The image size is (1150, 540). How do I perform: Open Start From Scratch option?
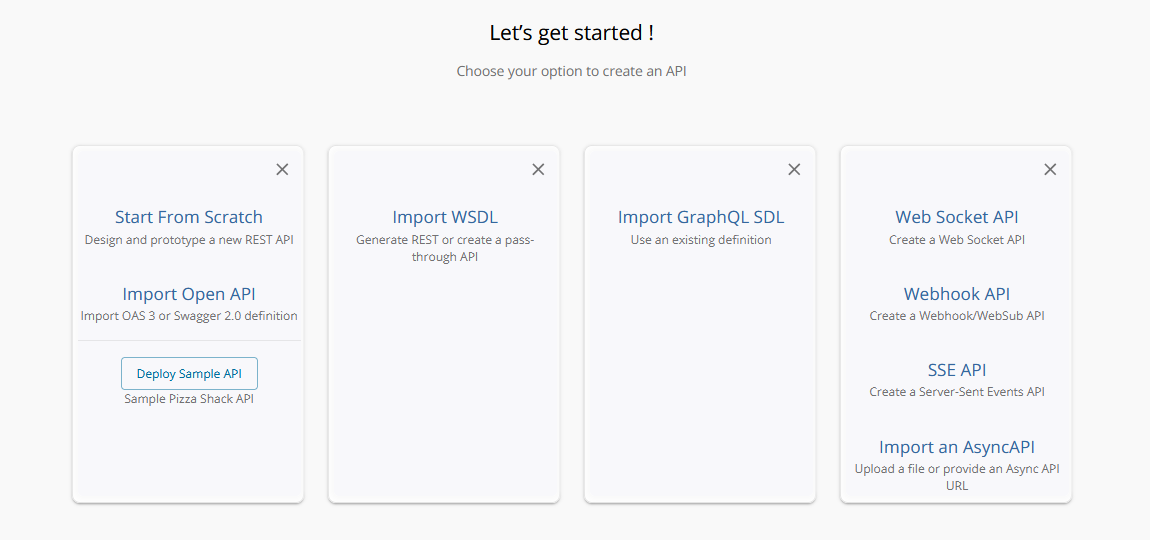click(x=188, y=217)
